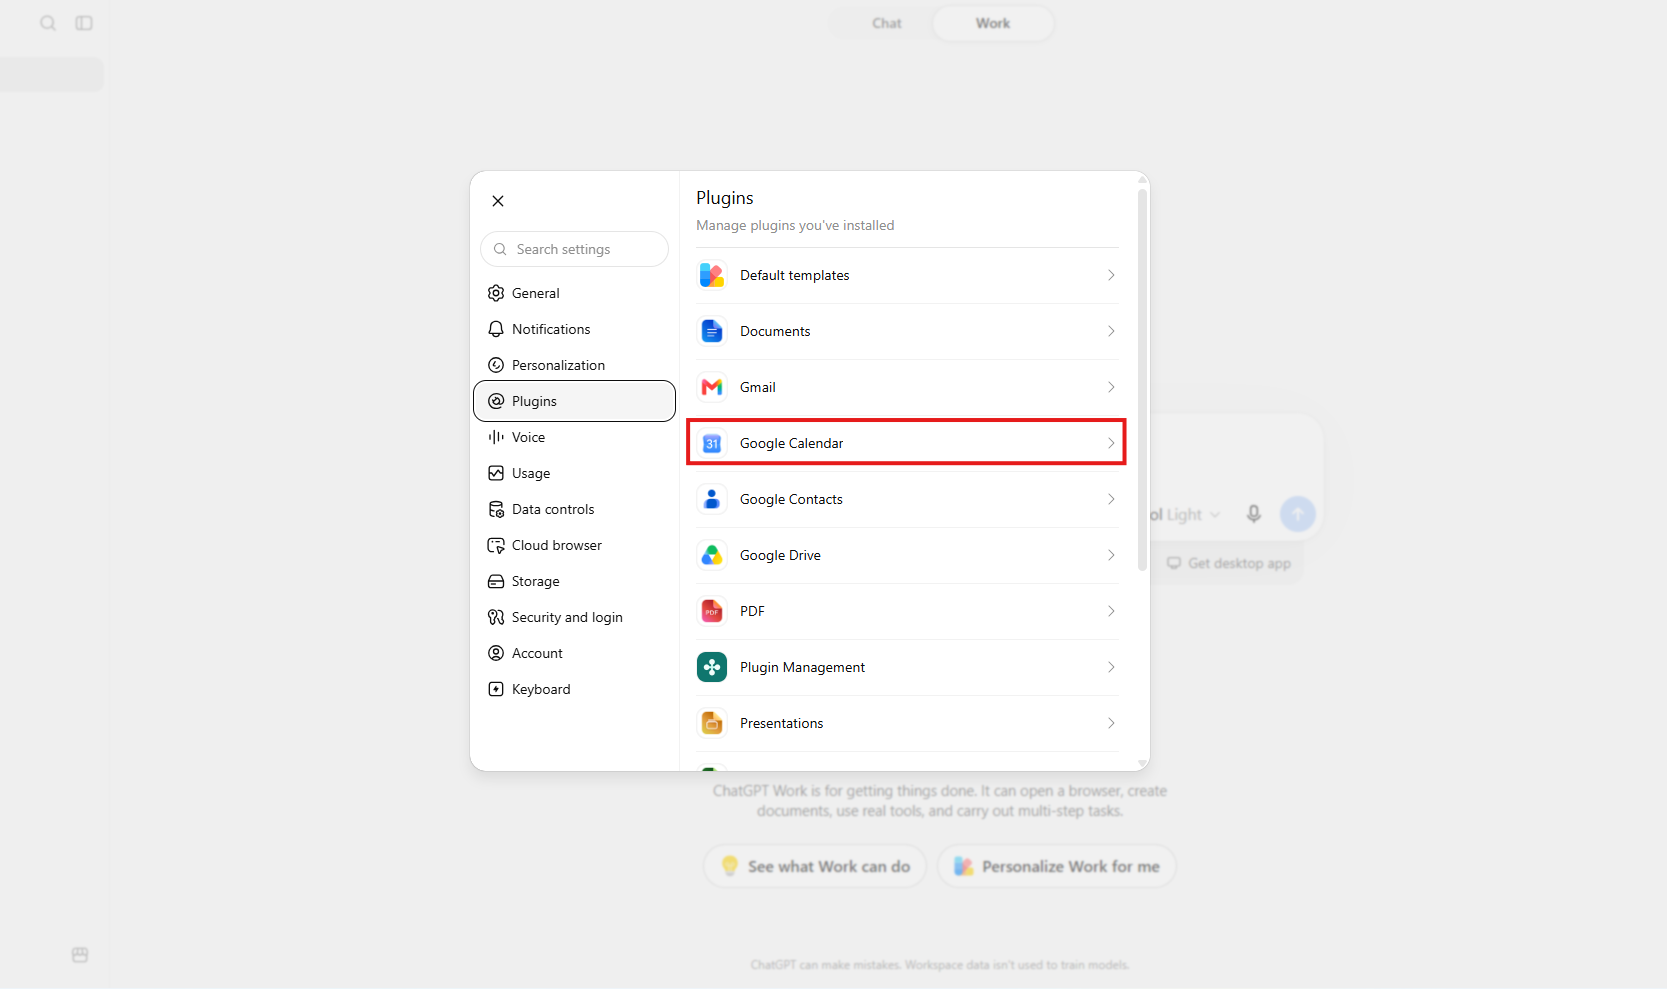The image size is (1667, 989).
Task: Click the PDF plugin icon
Action: 712,611
